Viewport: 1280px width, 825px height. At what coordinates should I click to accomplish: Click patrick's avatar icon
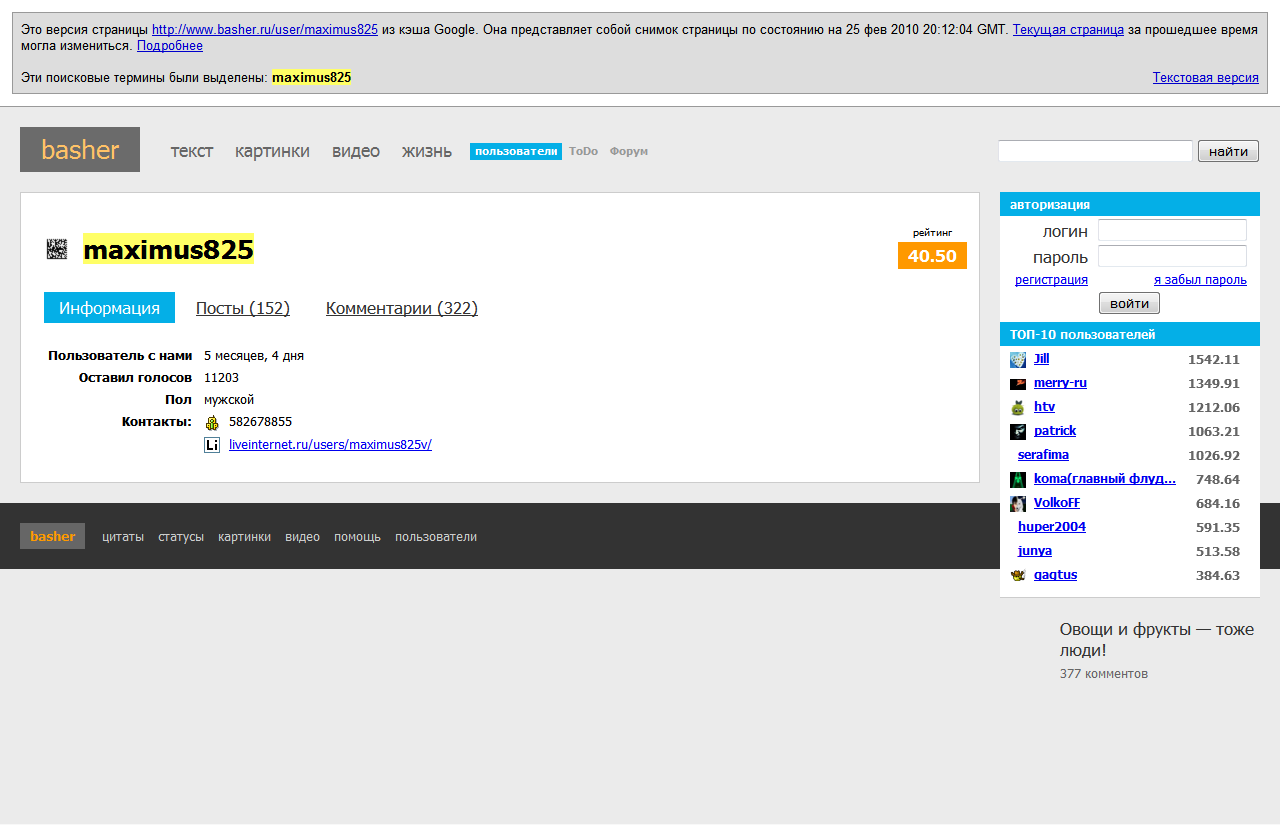(1018, 432)
